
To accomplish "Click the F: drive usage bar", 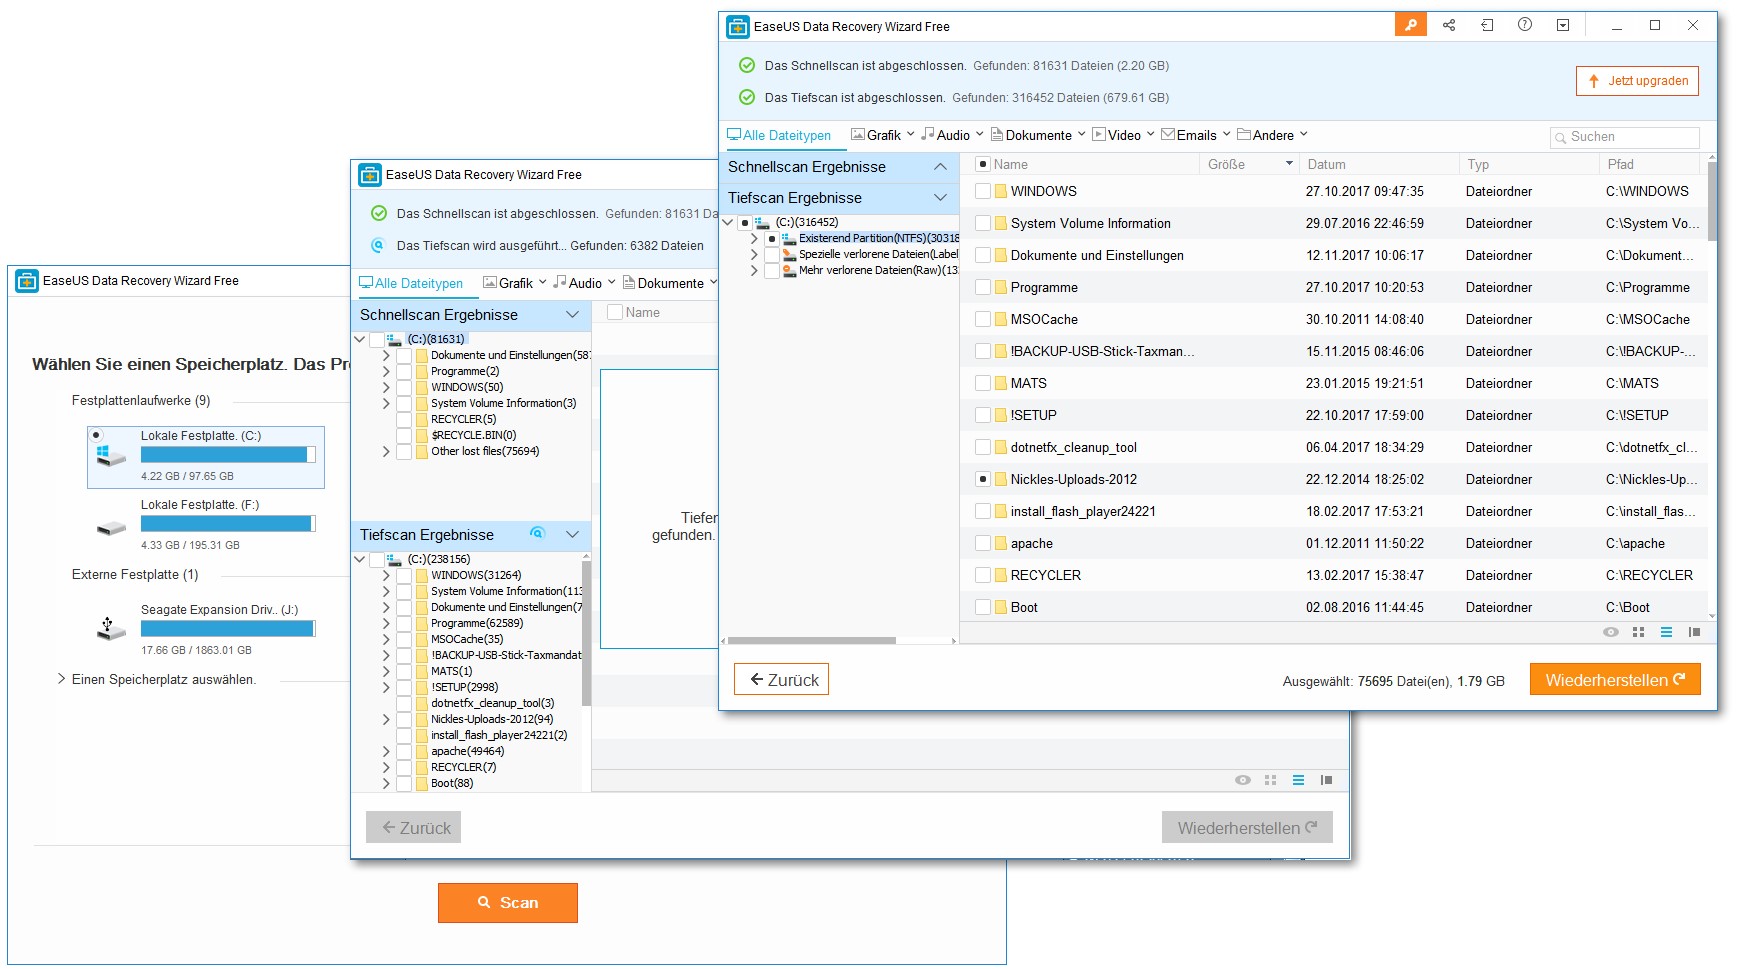I will click(x=228, y=523).
